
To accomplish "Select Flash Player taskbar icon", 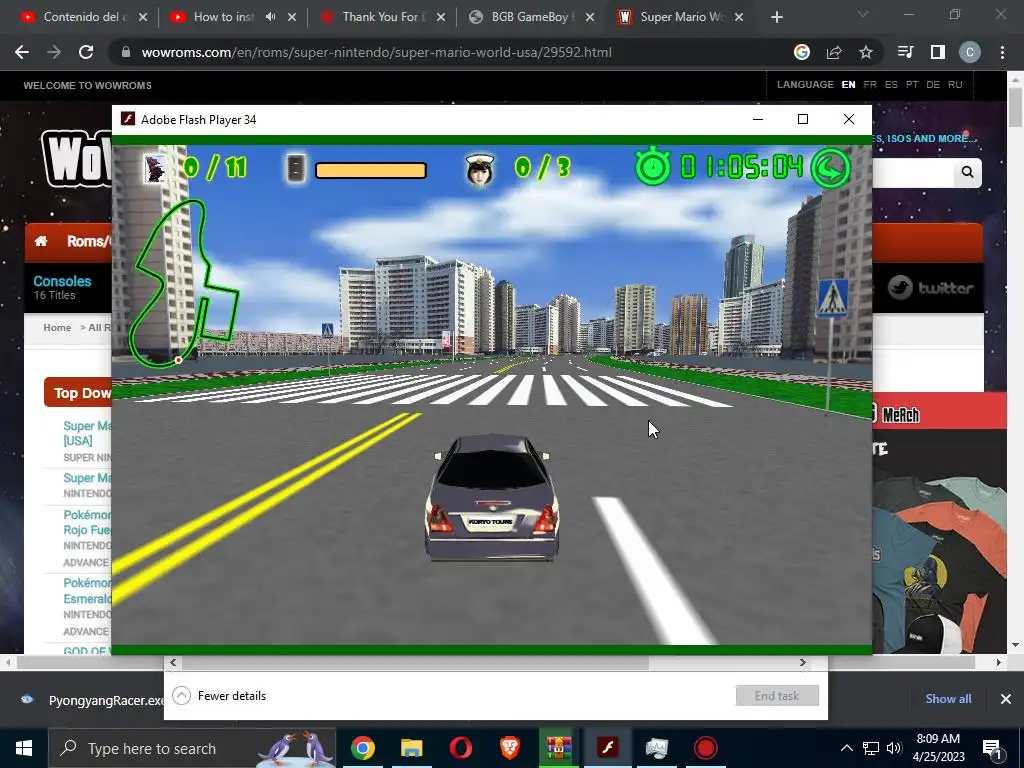I will [607, 748].
